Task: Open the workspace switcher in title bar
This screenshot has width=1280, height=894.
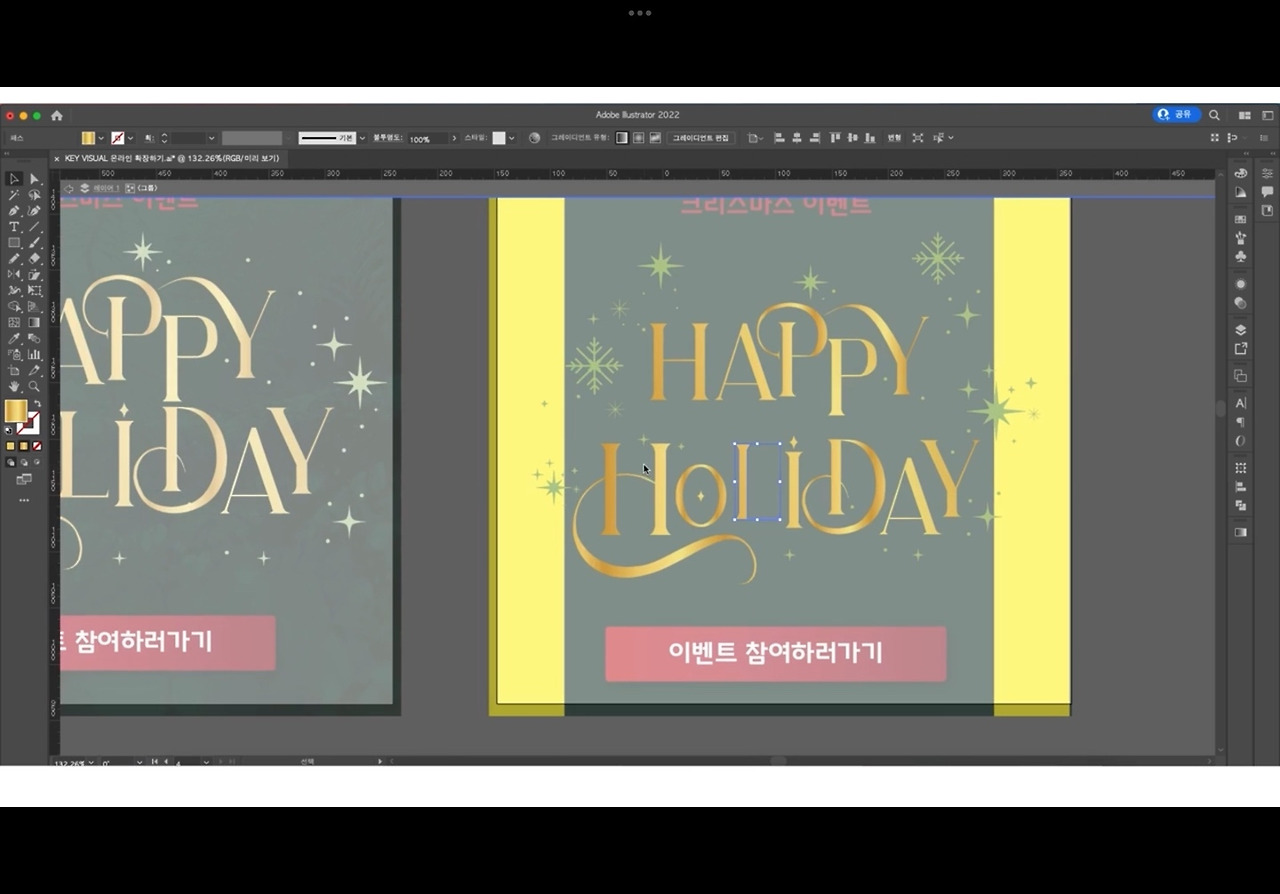Action: tap(1245, 116)
